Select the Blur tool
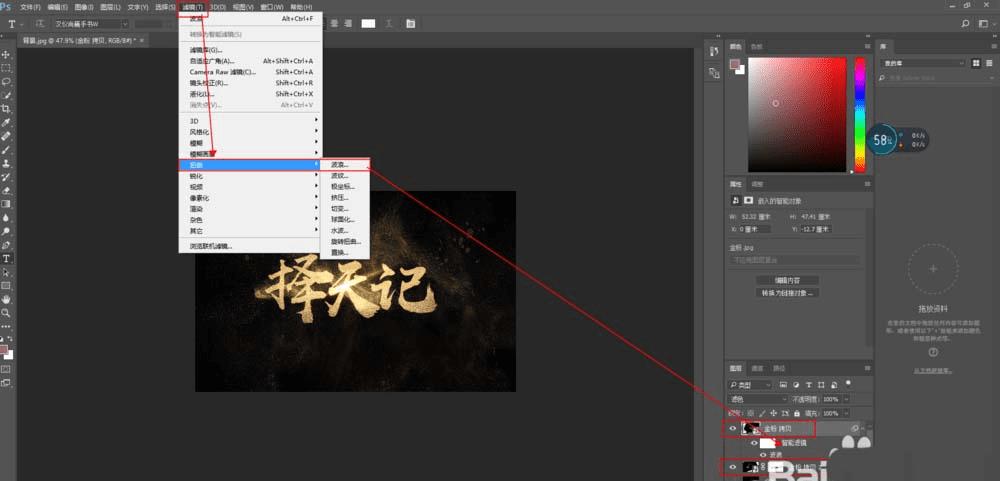 [x=6, y=218]
